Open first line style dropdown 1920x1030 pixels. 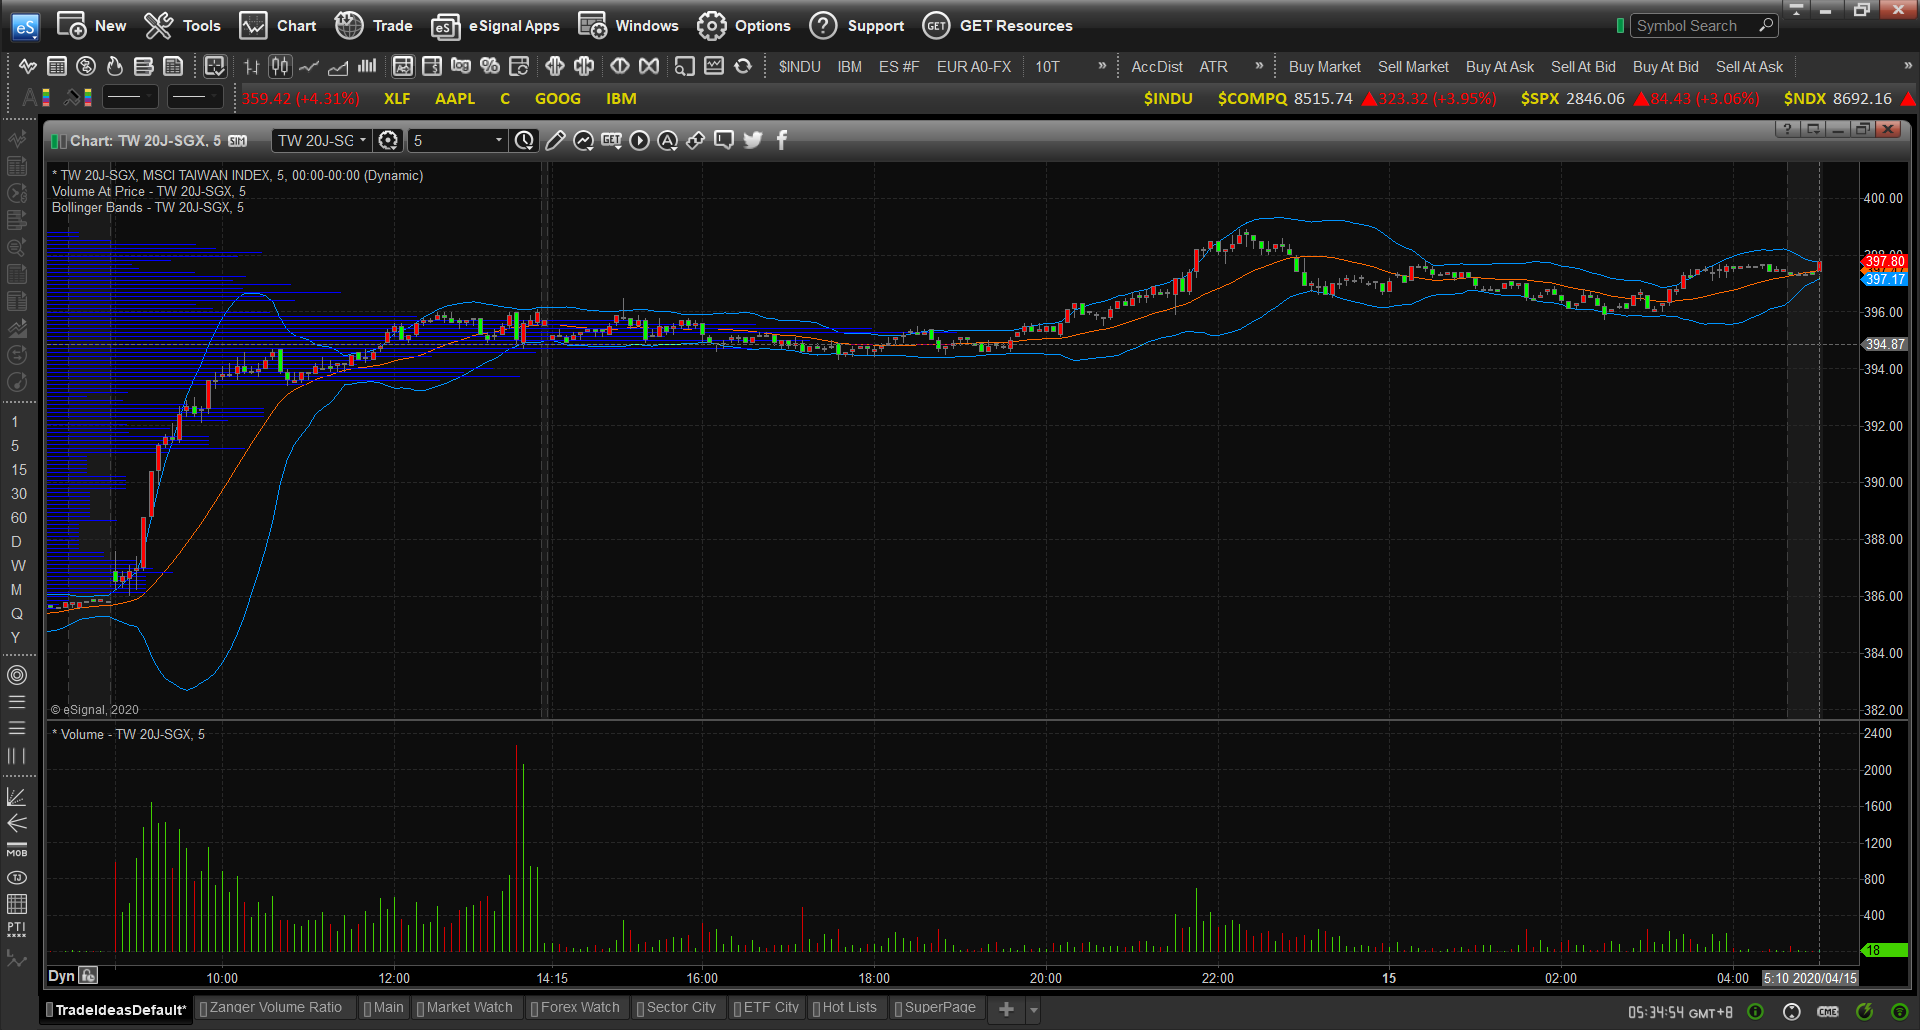click(130, 98)
